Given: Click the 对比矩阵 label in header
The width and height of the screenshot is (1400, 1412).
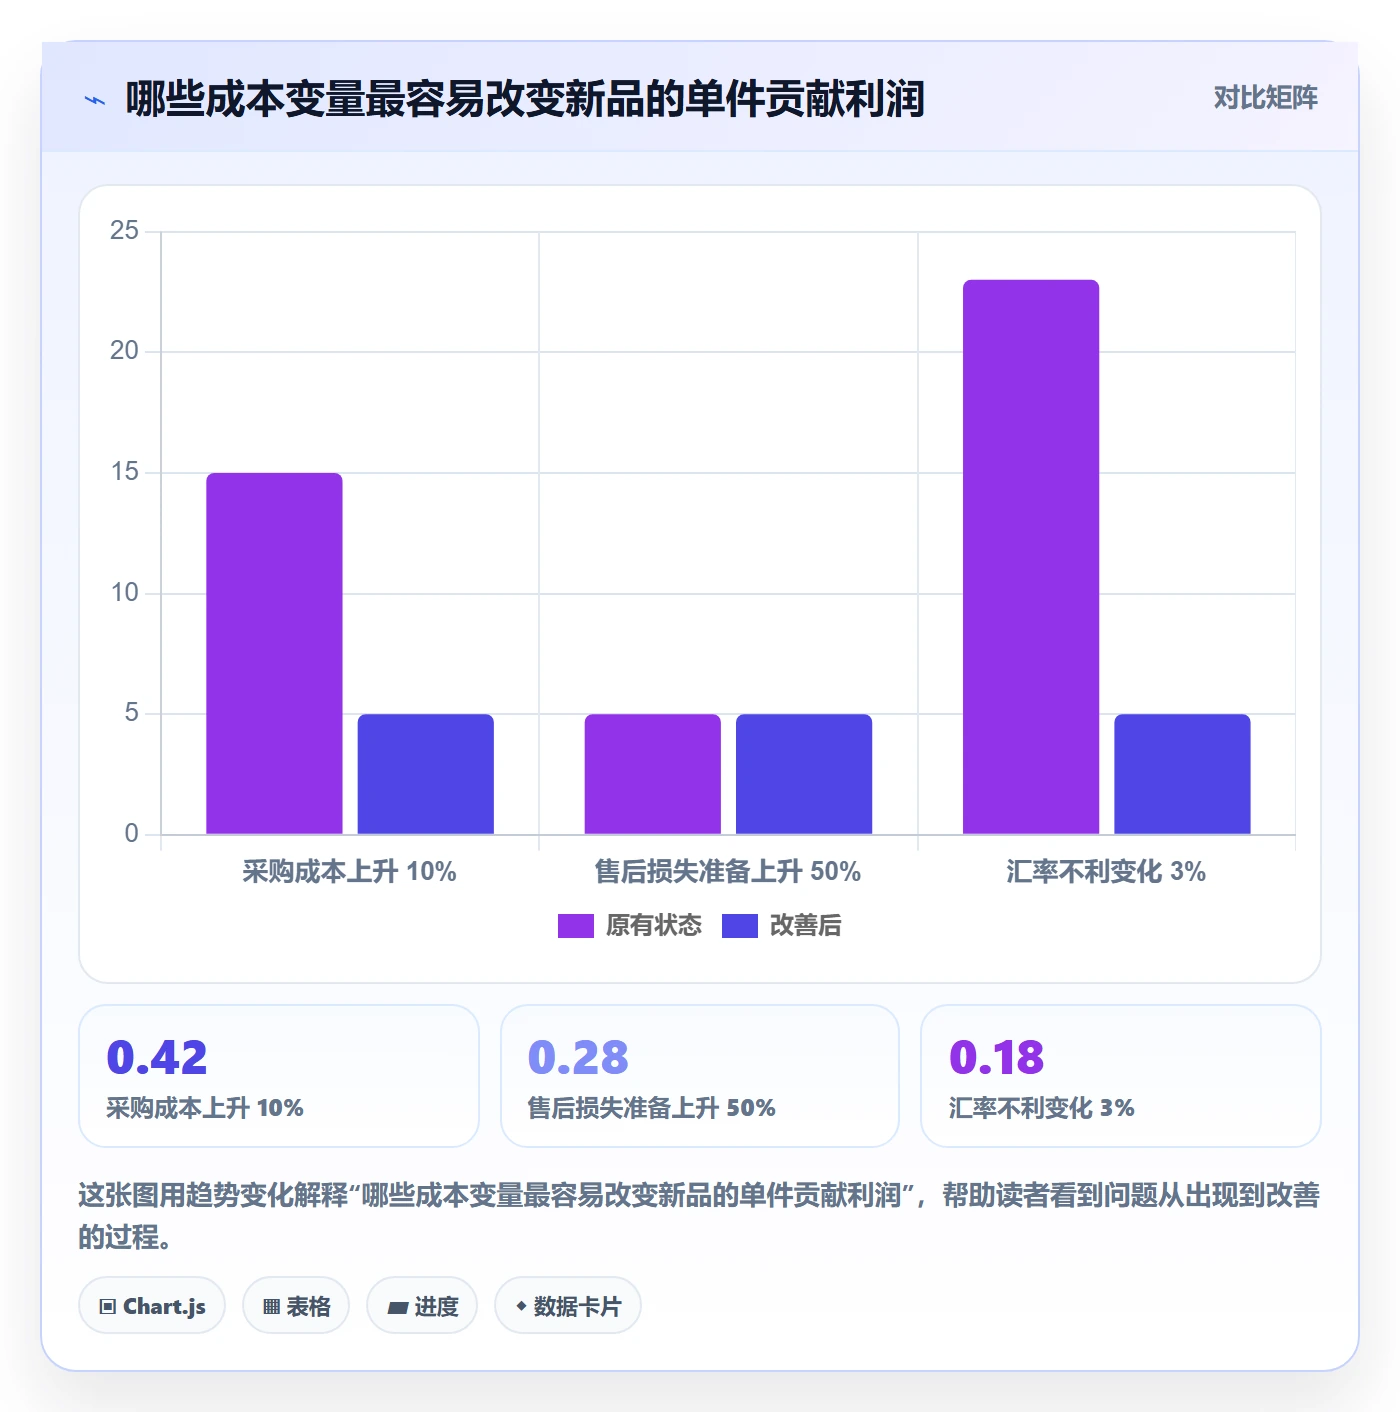Looking at the screenshot, I should [1265, 98].
